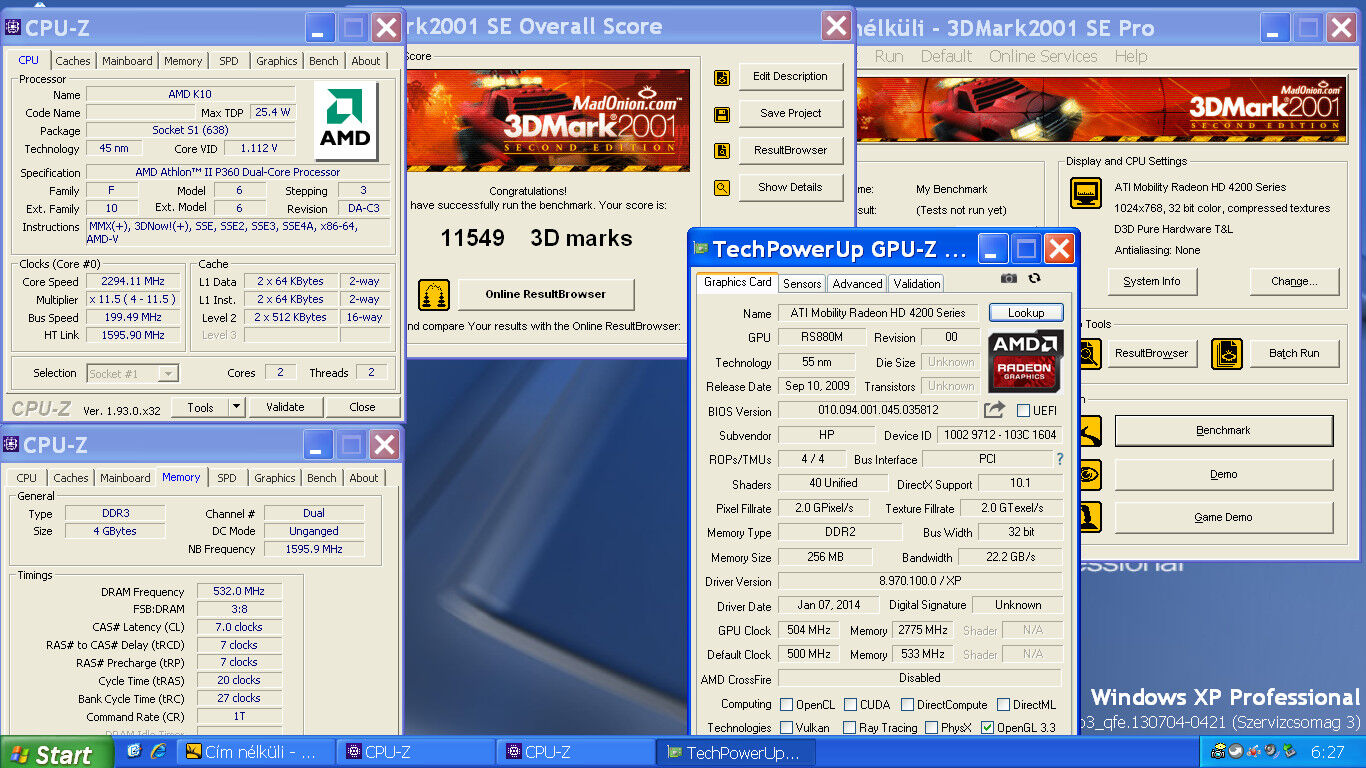Tick the OpenCL checkbox
The width and height of the screenshot is (1366, 768).
pyautogui.click(x=786, y=705)
